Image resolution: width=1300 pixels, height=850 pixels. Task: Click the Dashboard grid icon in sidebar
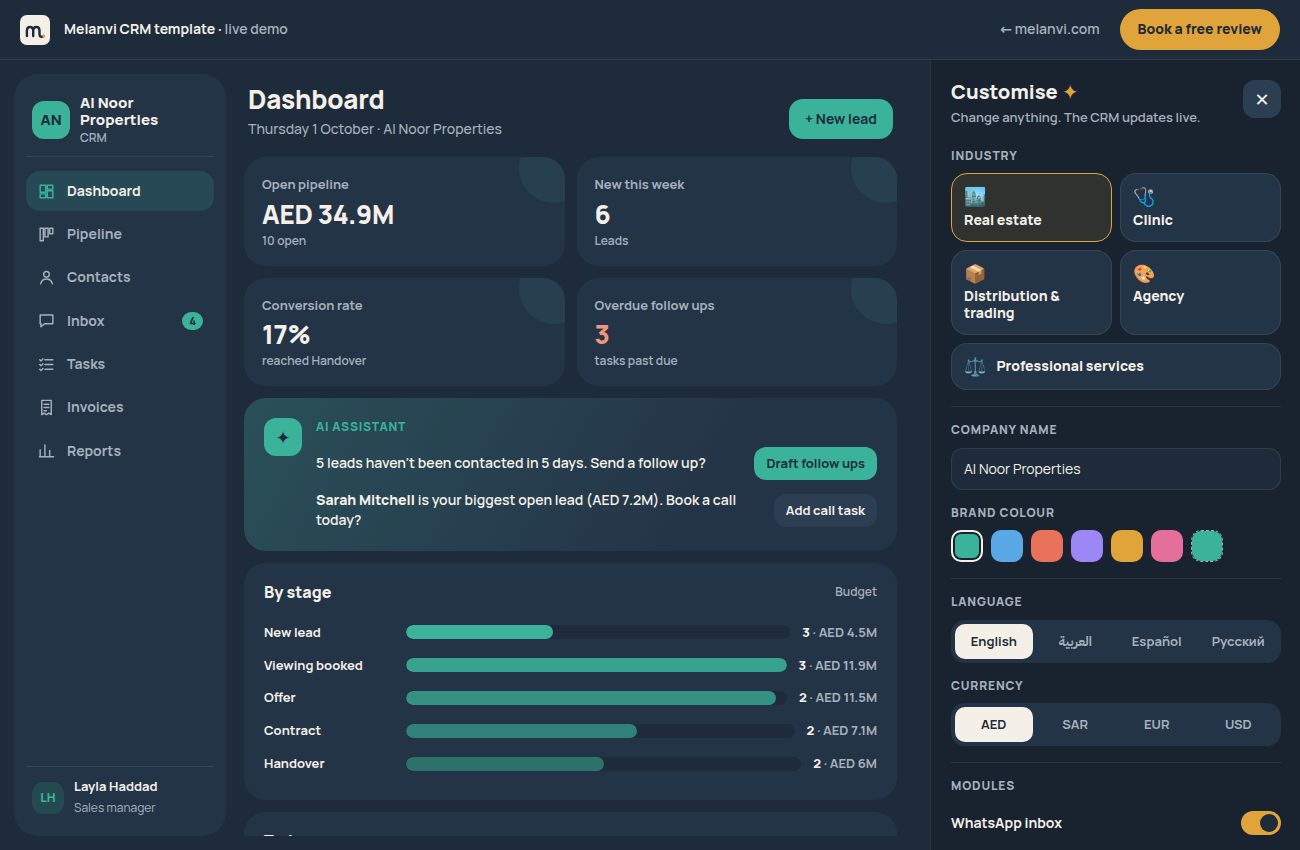(46, 191)
